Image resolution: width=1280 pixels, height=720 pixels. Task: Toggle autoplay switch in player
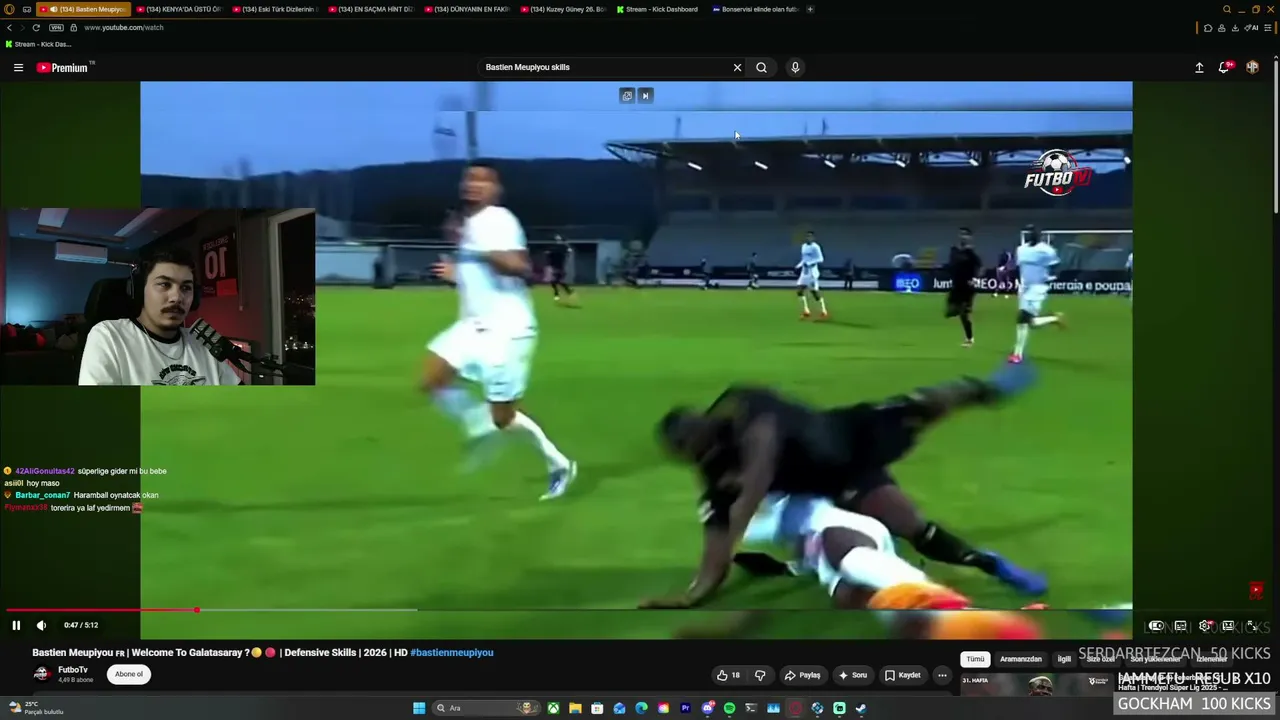pyautogui.click(x=1156, y=626)
